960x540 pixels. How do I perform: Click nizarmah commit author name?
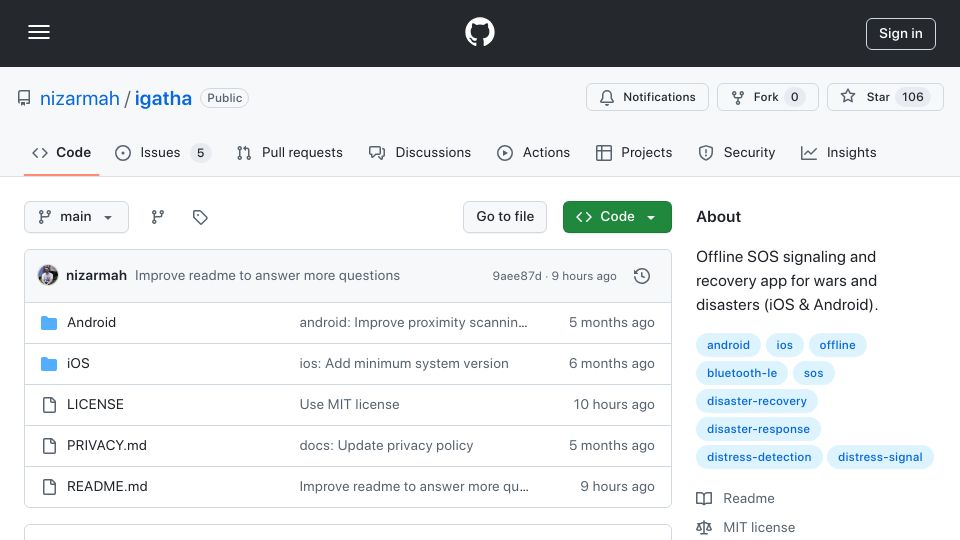coord(96,276)
